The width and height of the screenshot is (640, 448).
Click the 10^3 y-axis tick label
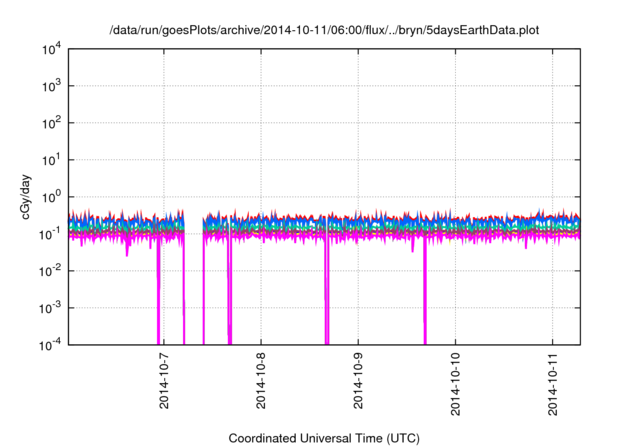click(x=51, y=86)
